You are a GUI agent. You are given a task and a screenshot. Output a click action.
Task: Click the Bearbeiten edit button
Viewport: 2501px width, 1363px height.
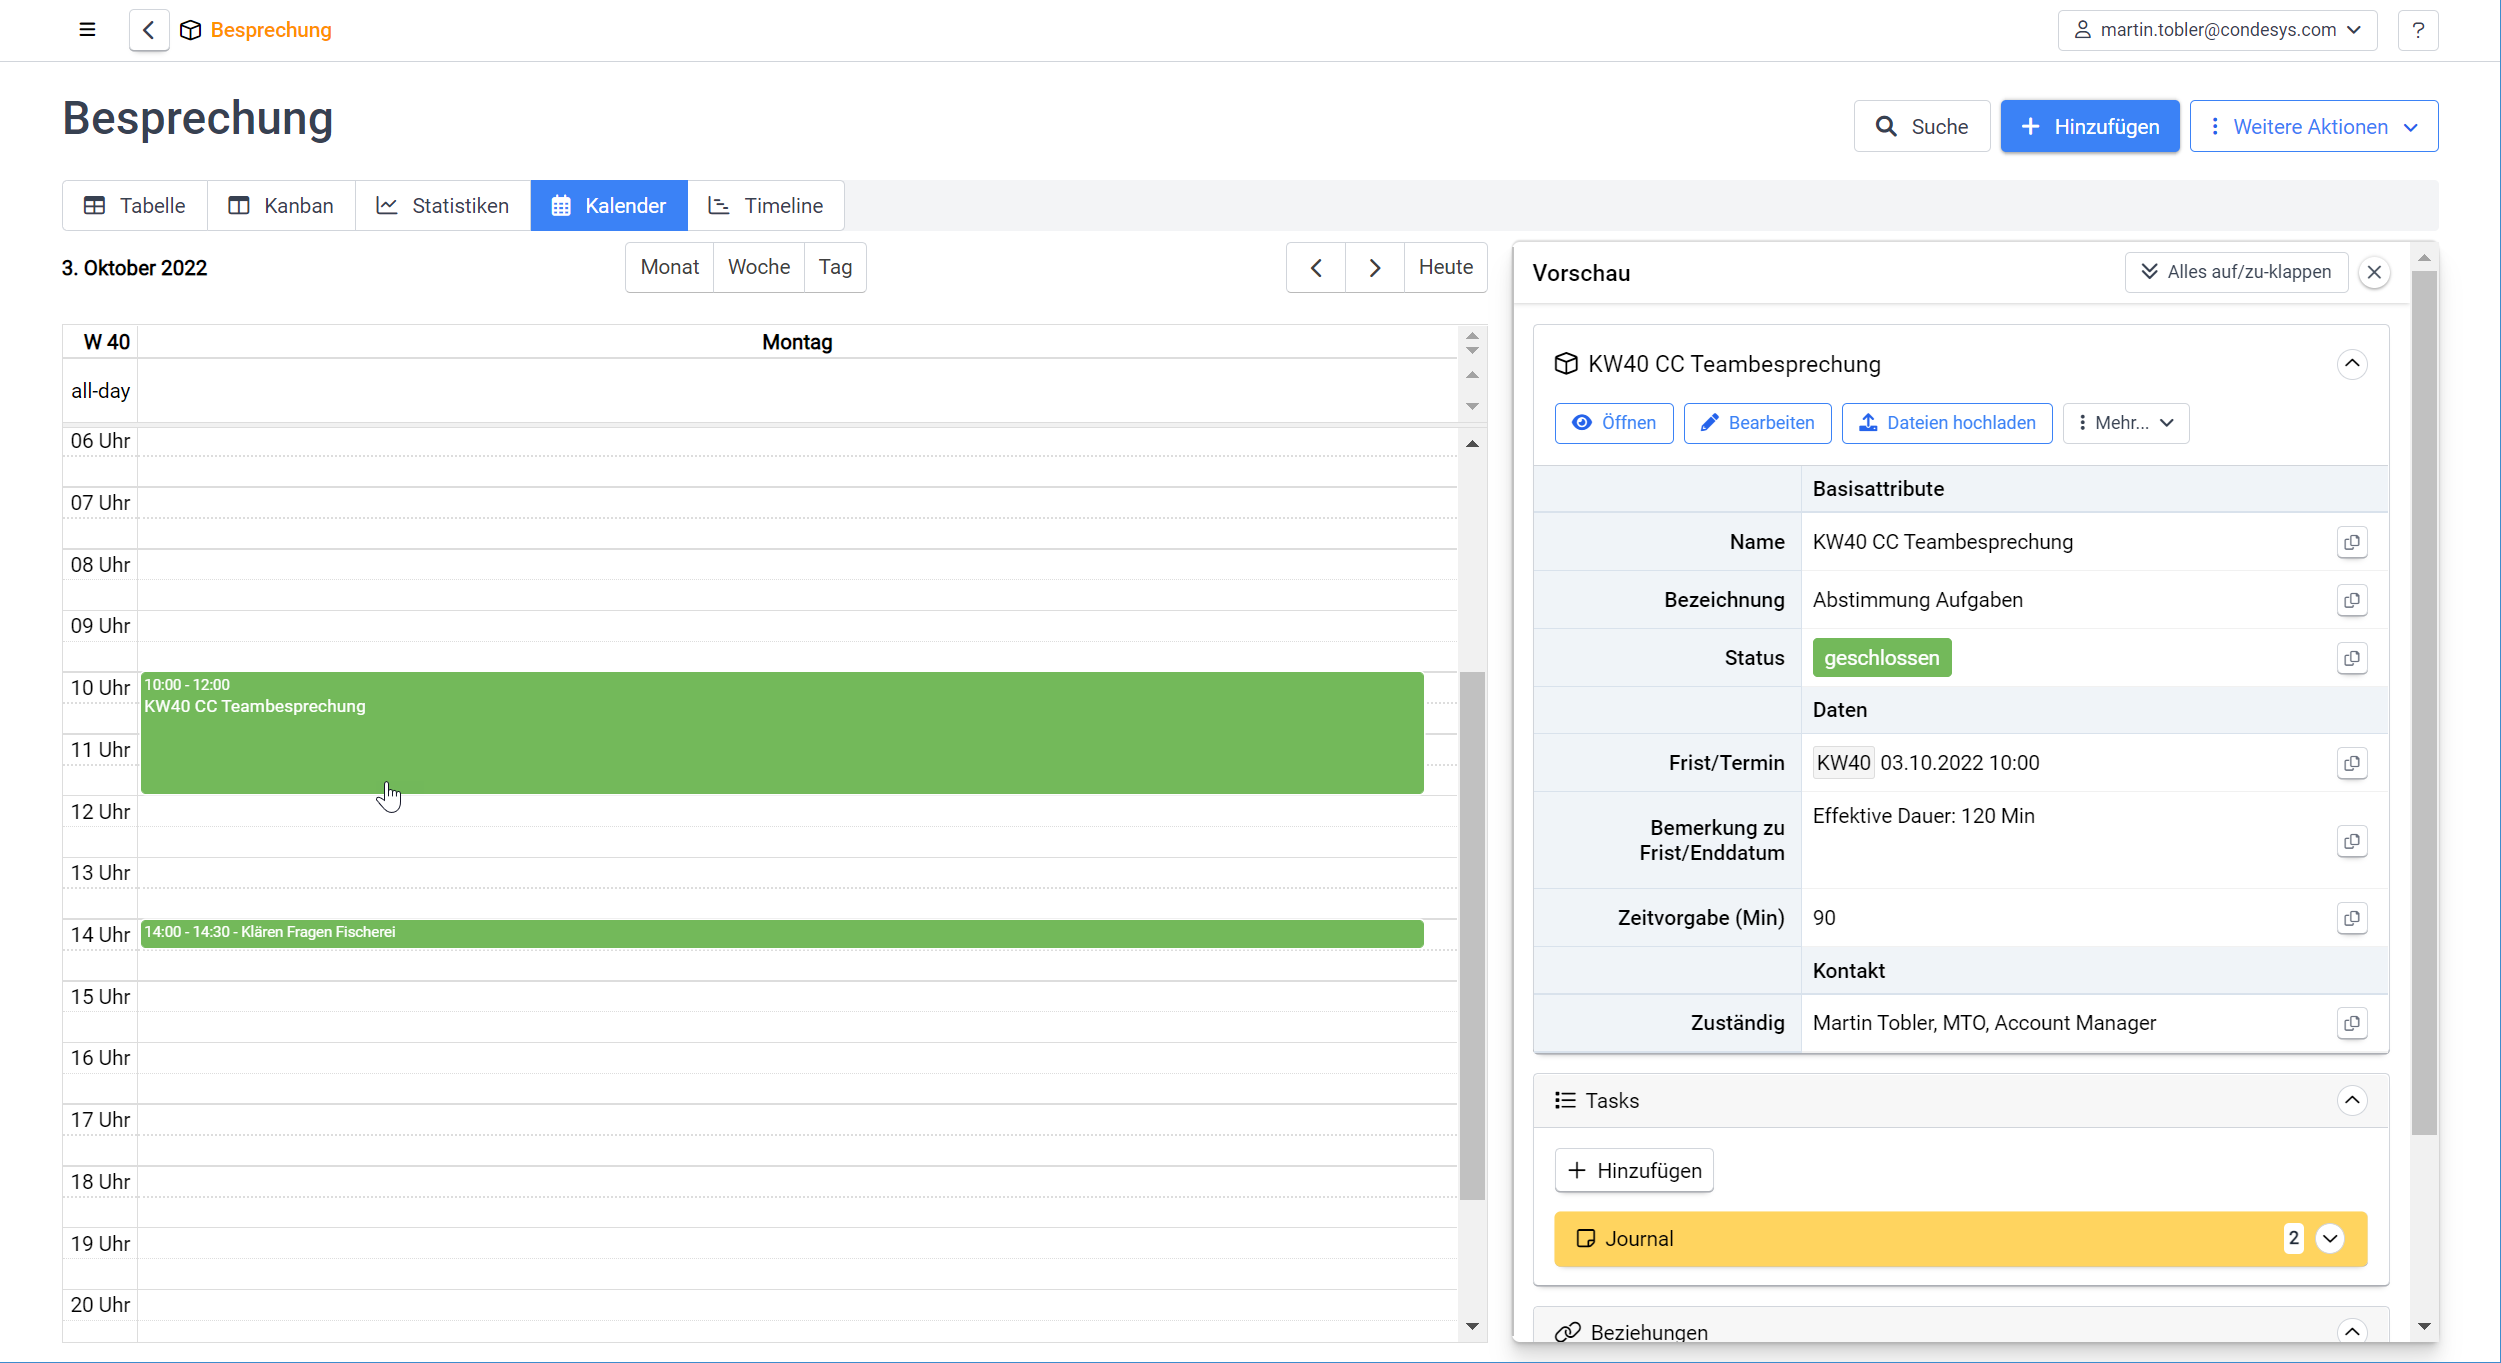1757,423
